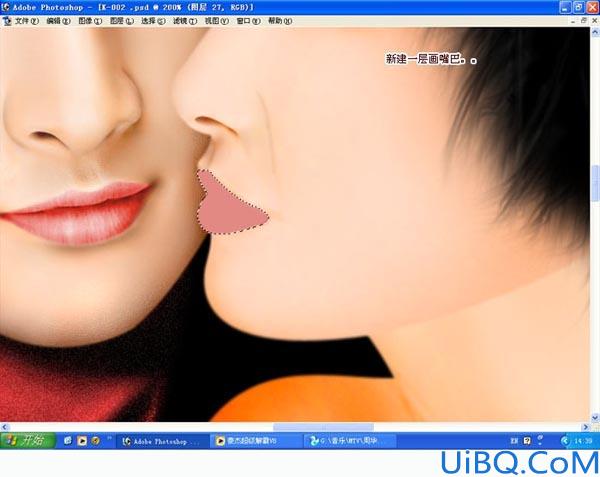
Task: Click the vertical scrollbar up arrow
Action: 595,33
